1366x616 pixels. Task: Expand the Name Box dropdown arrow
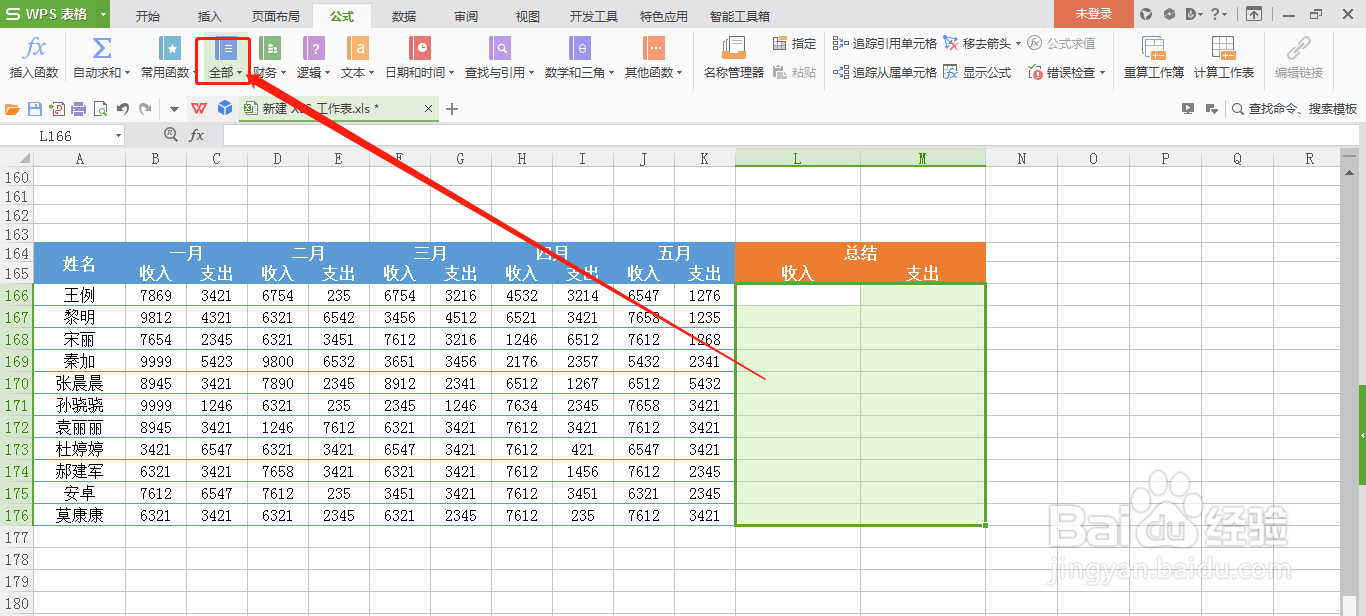click(118, 135)
